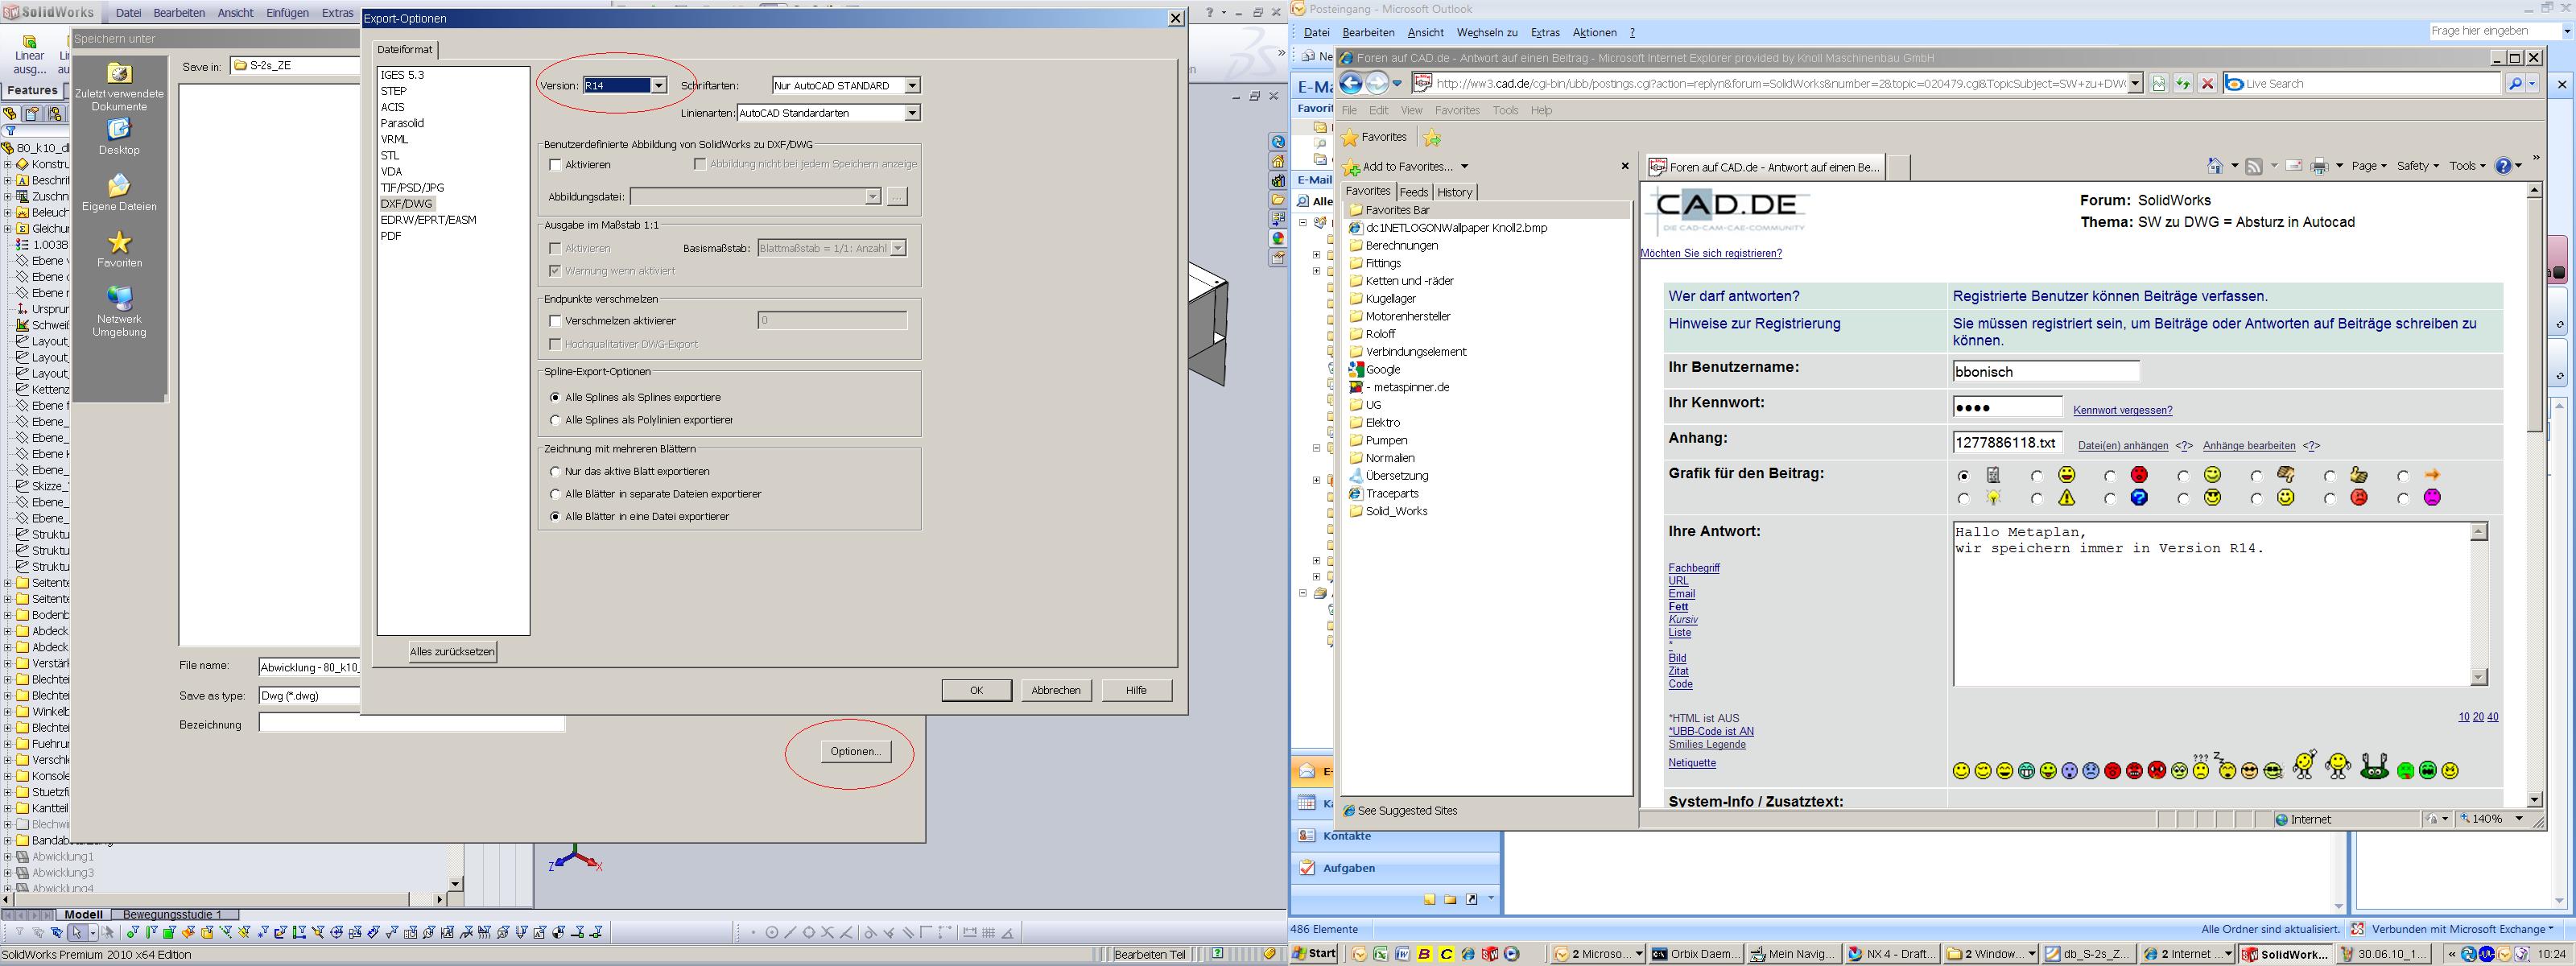Click the Outlook Extras menu

pyautogui.click(x=1545, y=33)
